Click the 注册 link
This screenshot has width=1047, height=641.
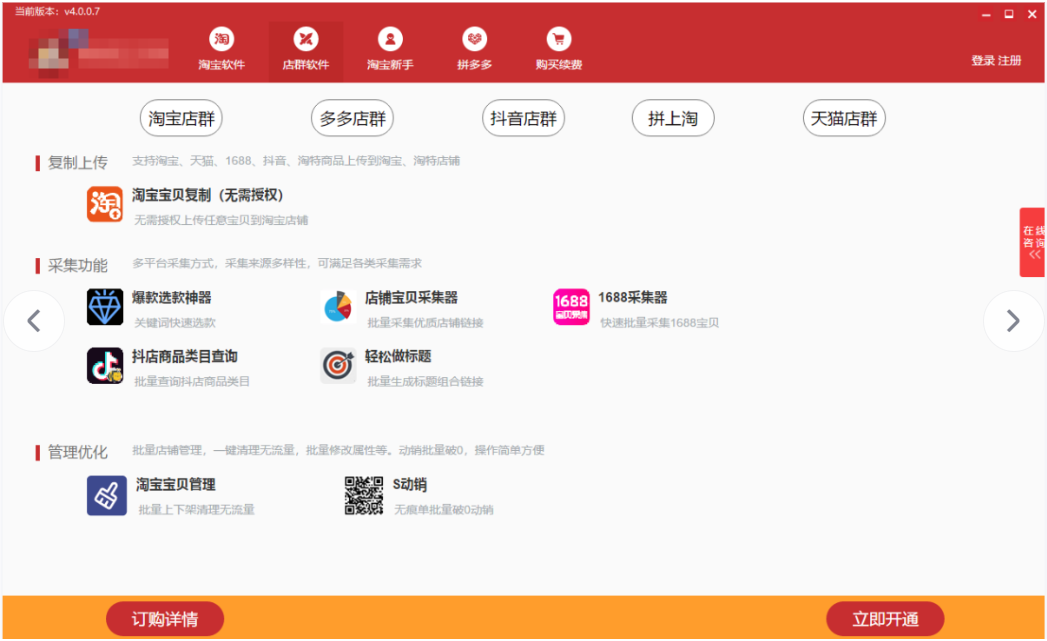(1010, 61)
